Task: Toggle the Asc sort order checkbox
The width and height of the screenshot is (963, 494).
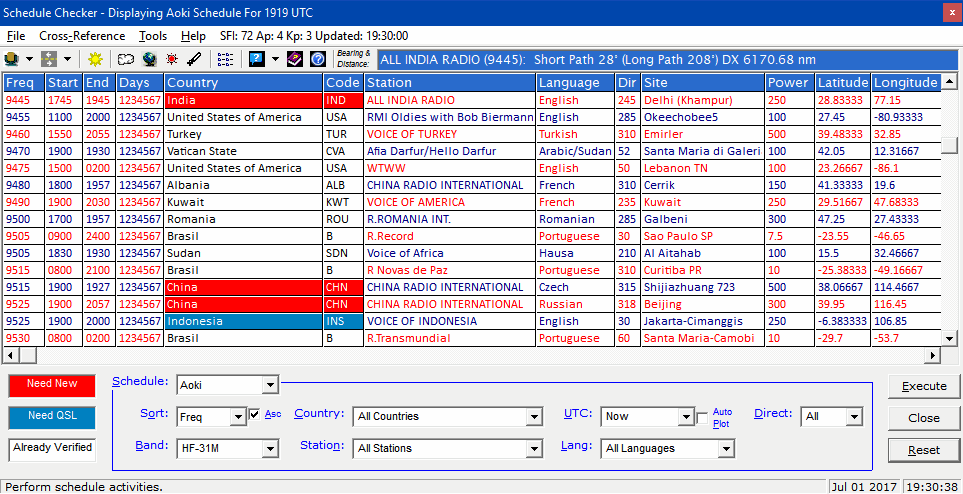Action: click(x=255, y=415)
